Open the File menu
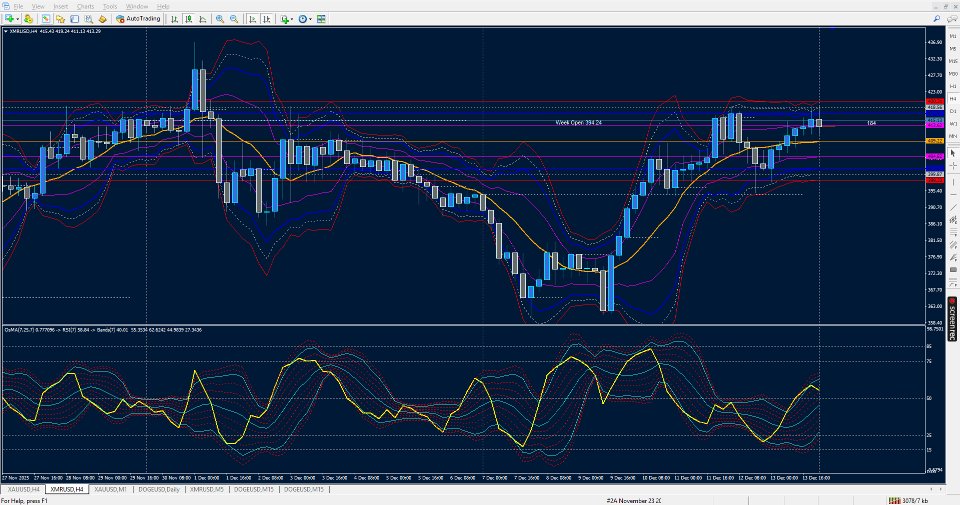Screen dimensions: 960x505 18,6
